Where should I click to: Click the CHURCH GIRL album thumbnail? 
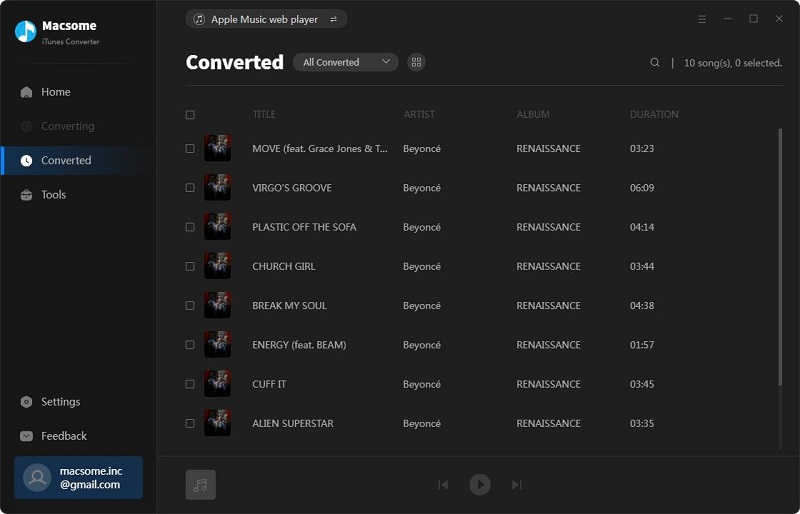click(x=217, y=266)
